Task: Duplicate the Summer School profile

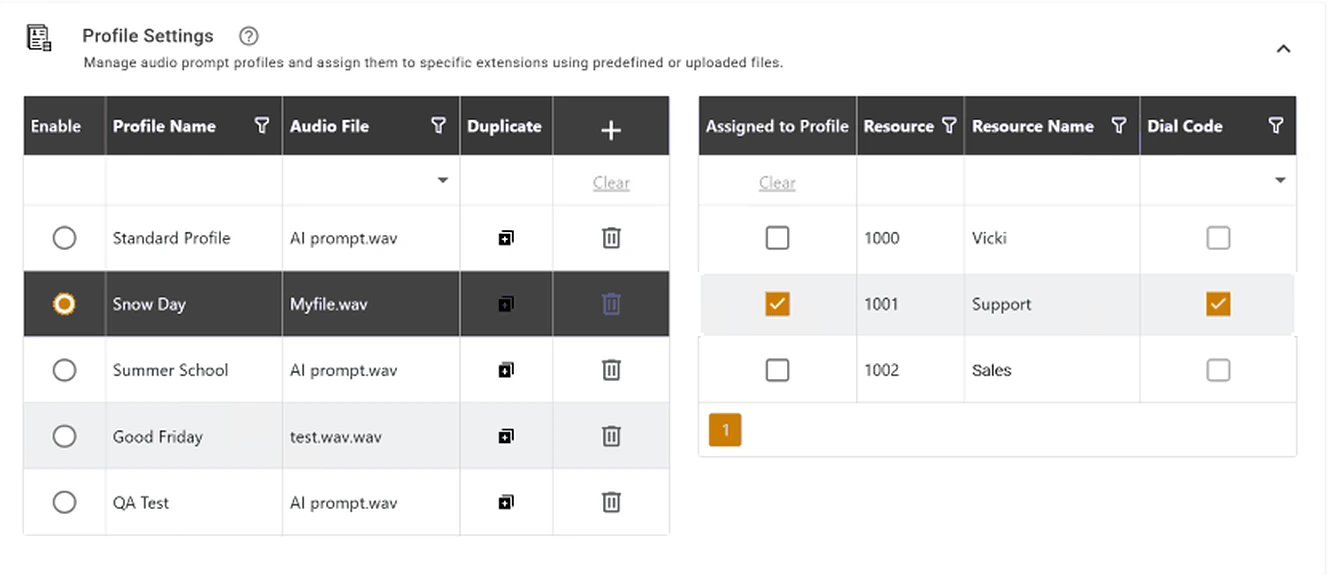Action: point(506,370)
